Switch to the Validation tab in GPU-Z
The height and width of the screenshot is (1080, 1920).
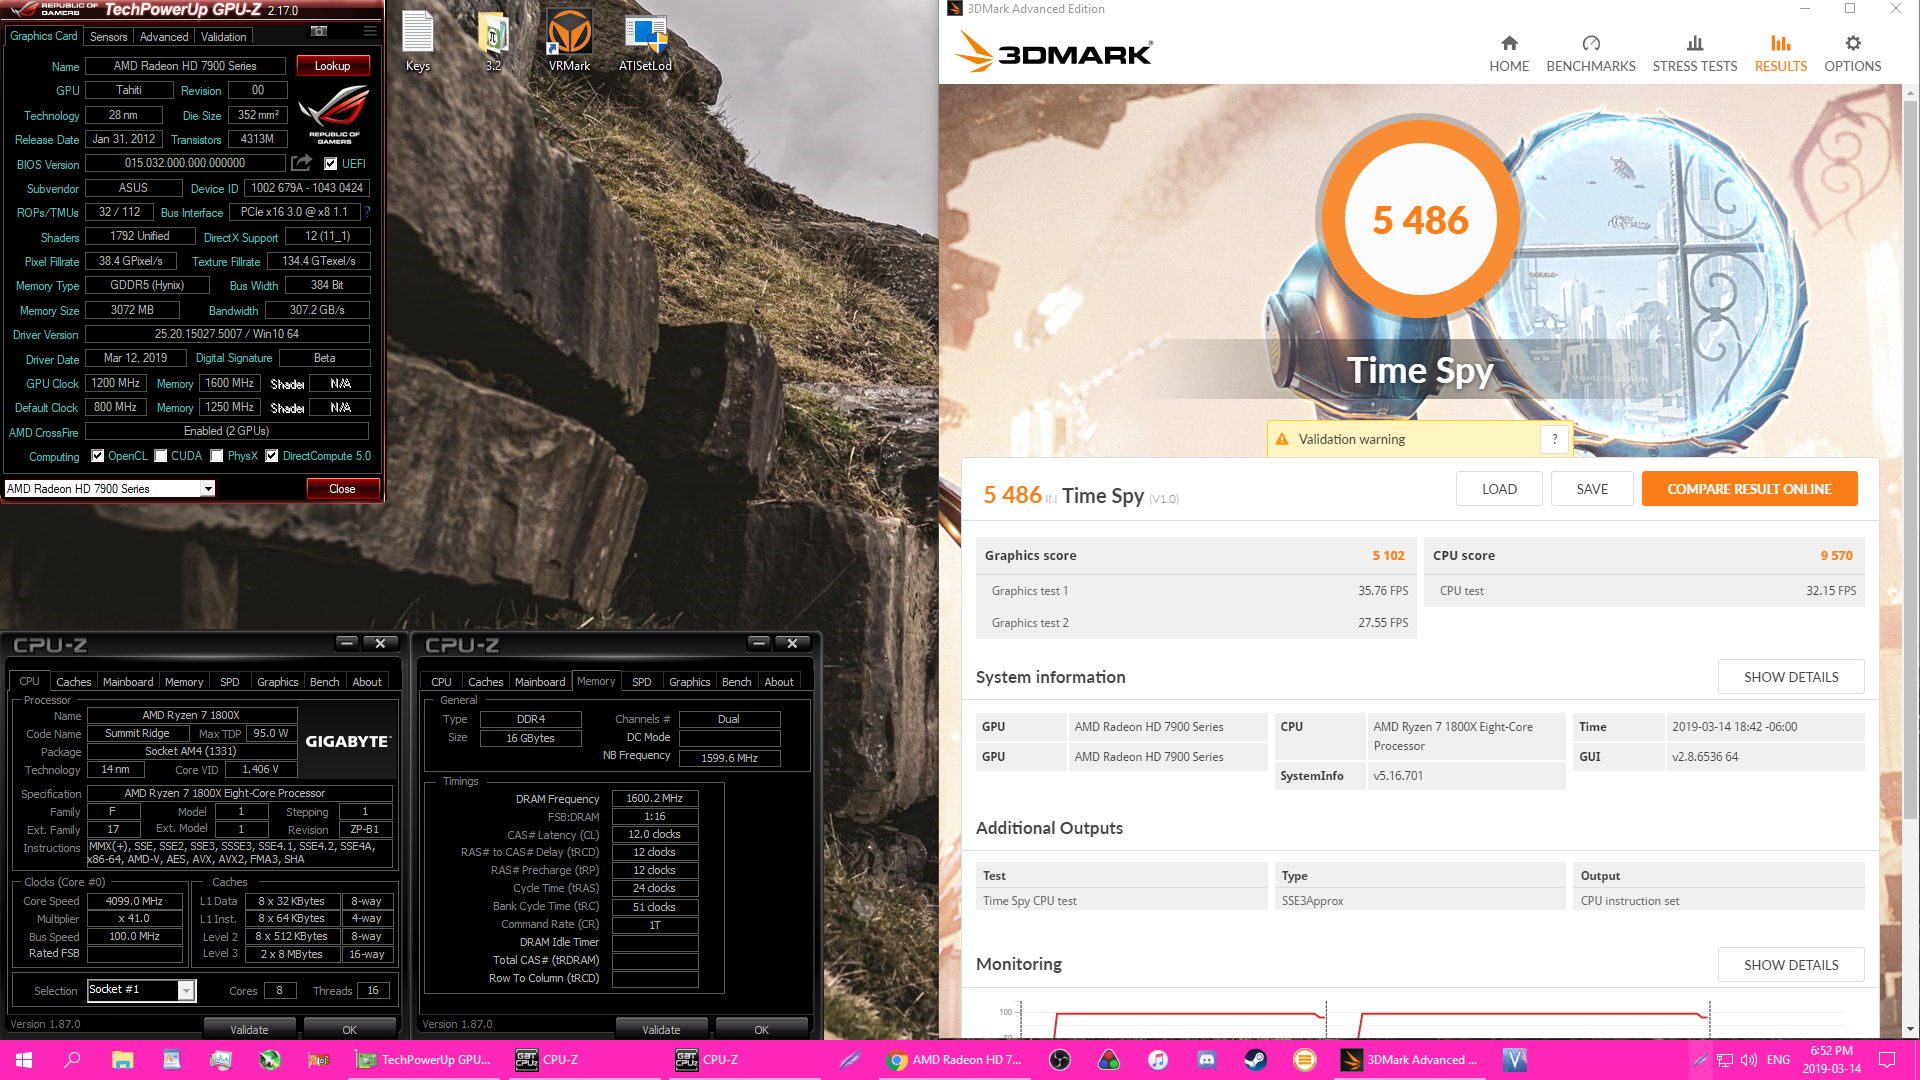click(x=223, y=37)
